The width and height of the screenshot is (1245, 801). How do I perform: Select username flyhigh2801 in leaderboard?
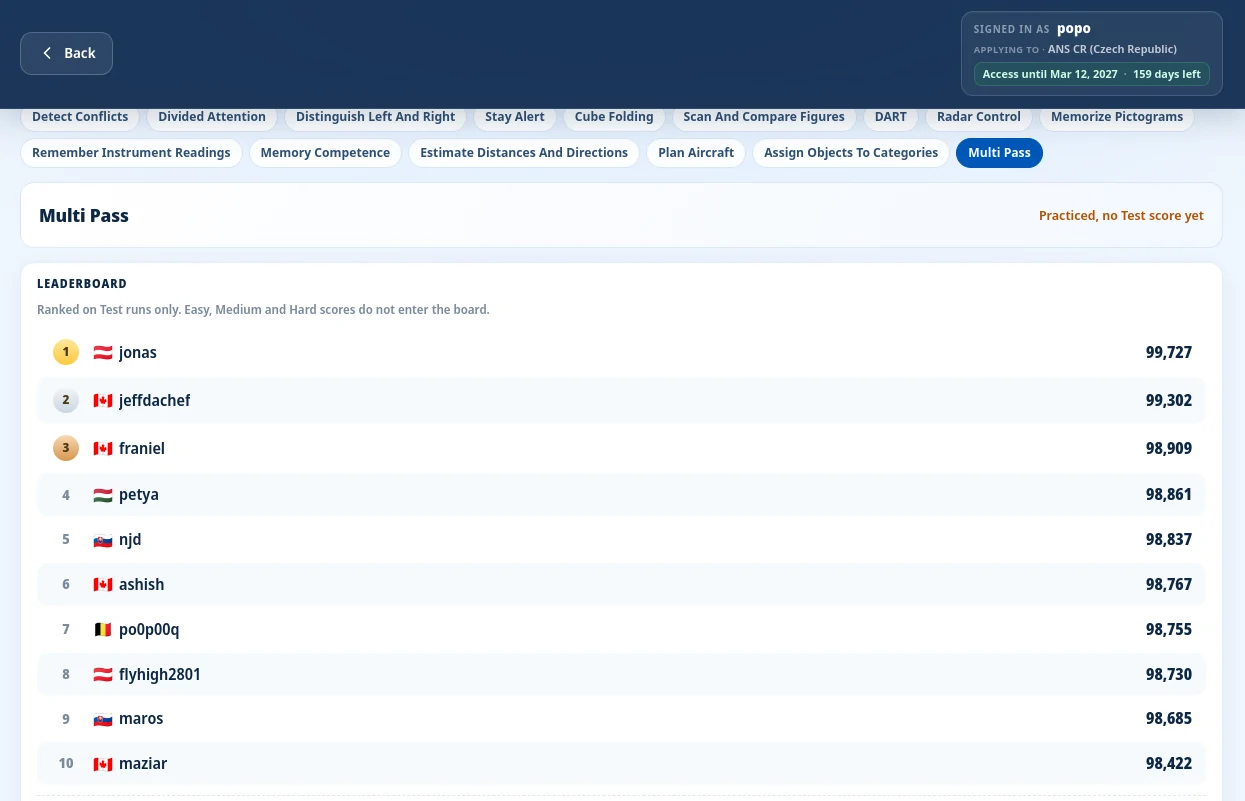tap(160, 674)
